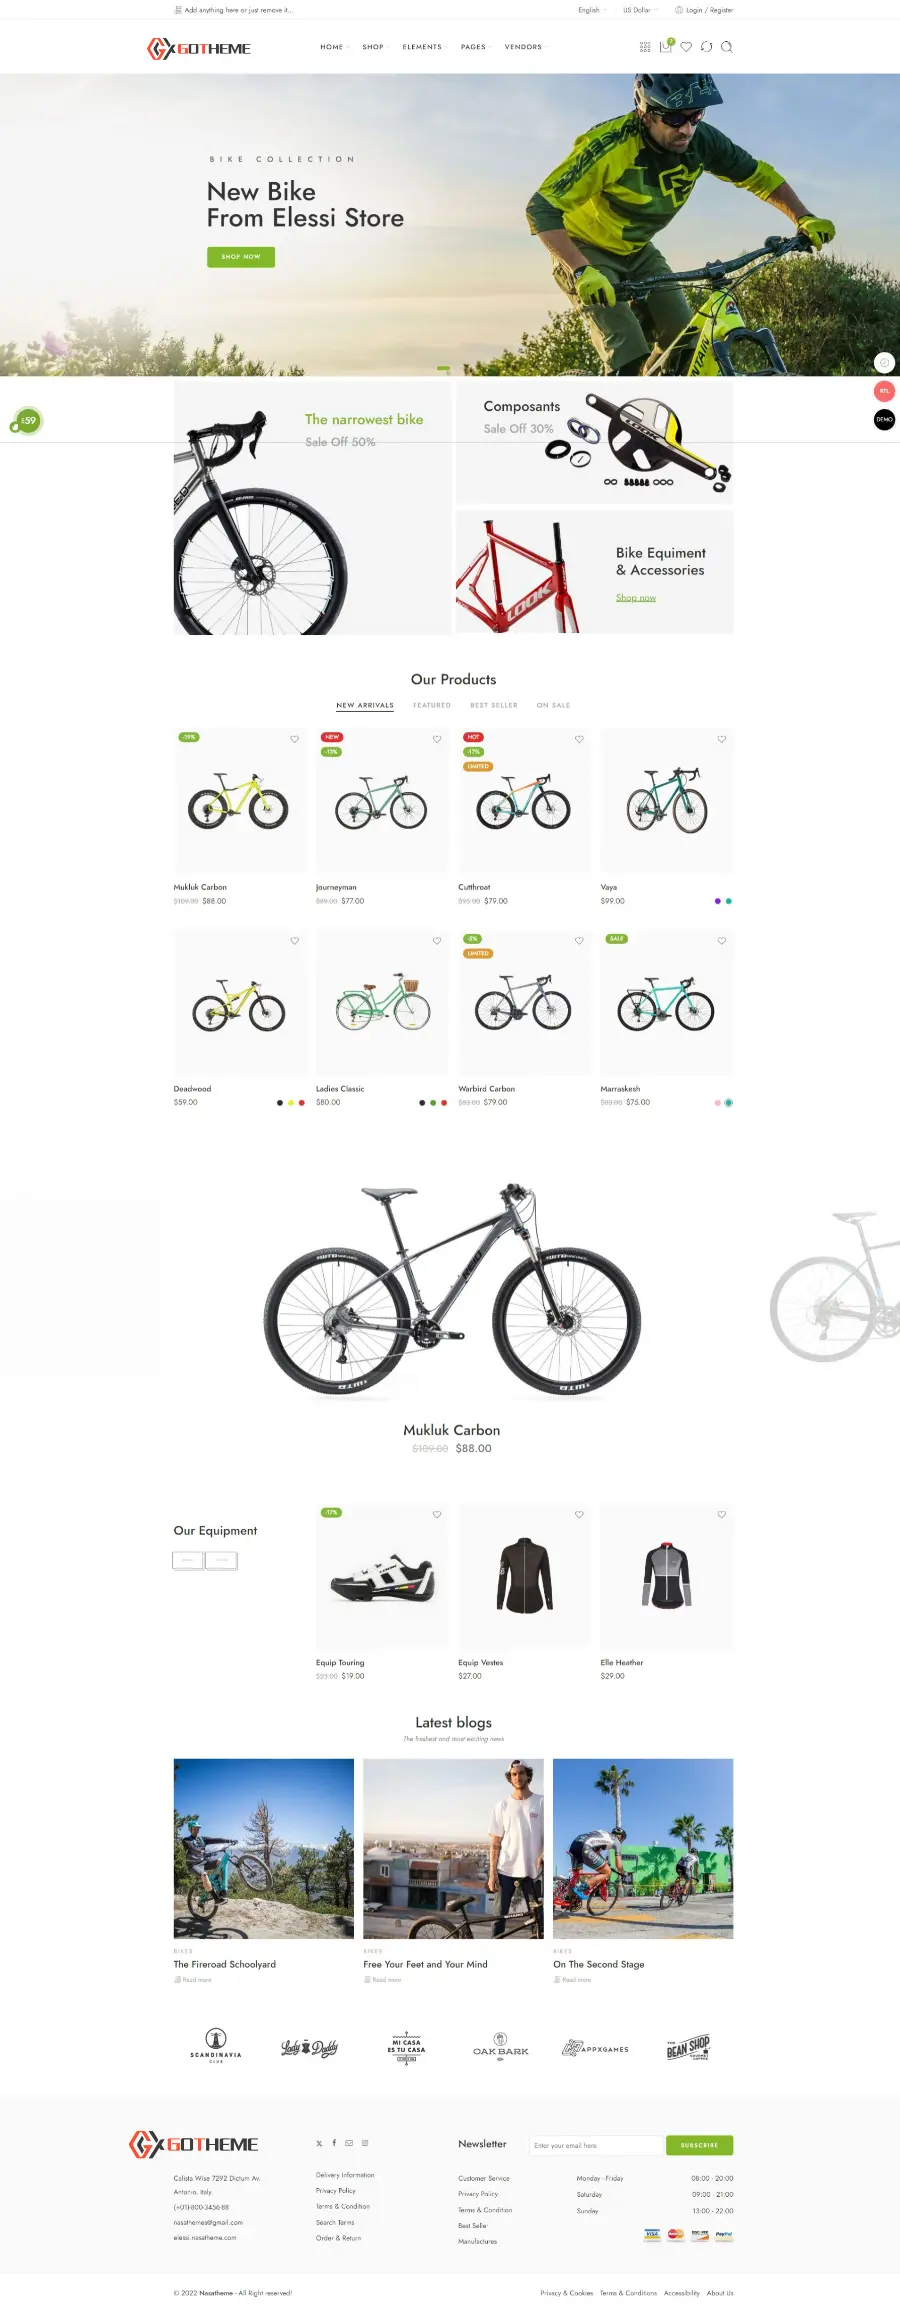Screen dimensions: 900x2312
Task: Open the shopping cart icon in header
Action: click(666, 46)
